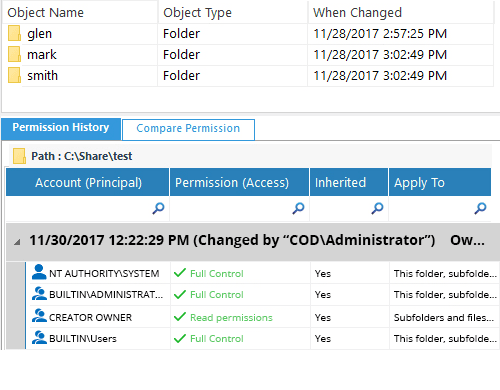The width and height of the screenshot is (500, 390).
Task: Click the smith folder icon
Action: coord(14,75)
